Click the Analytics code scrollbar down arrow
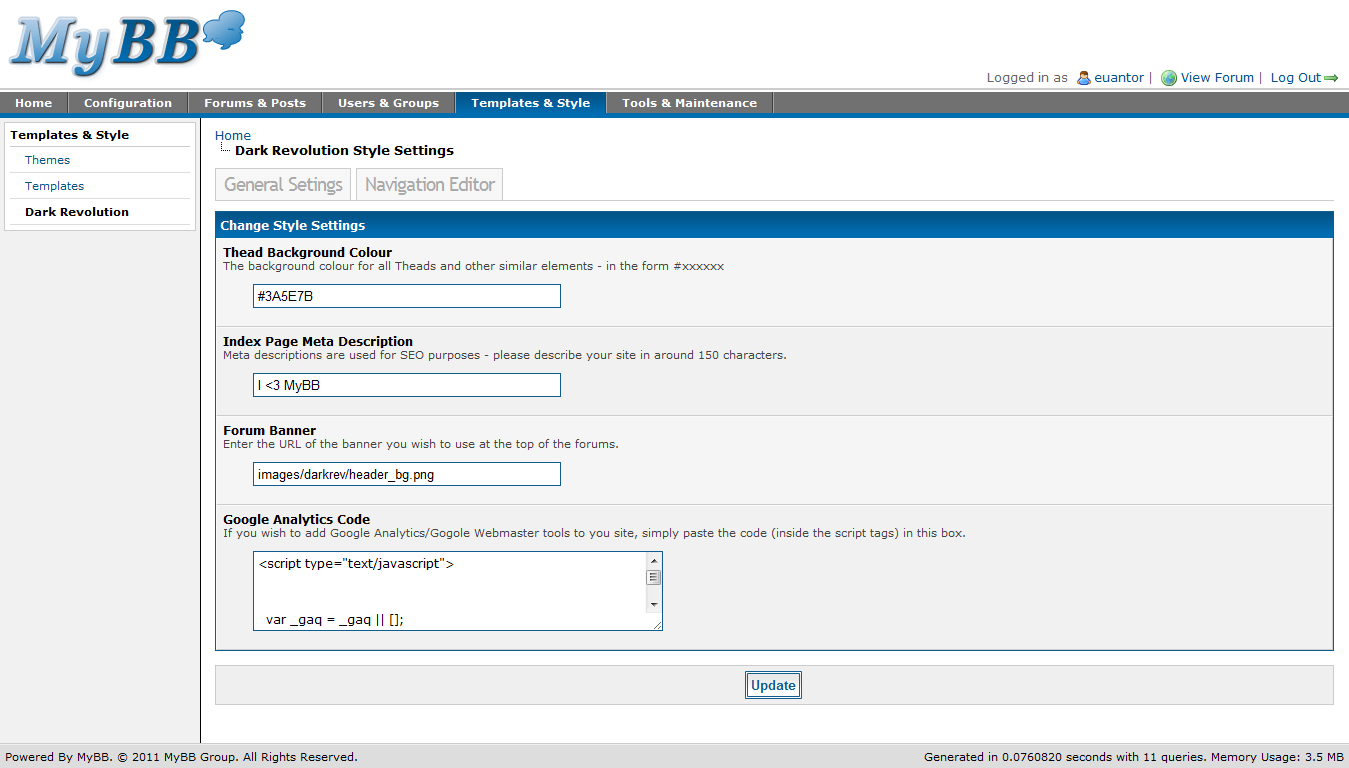This screenshot has width=1349, height=768. tap(654, 605)
